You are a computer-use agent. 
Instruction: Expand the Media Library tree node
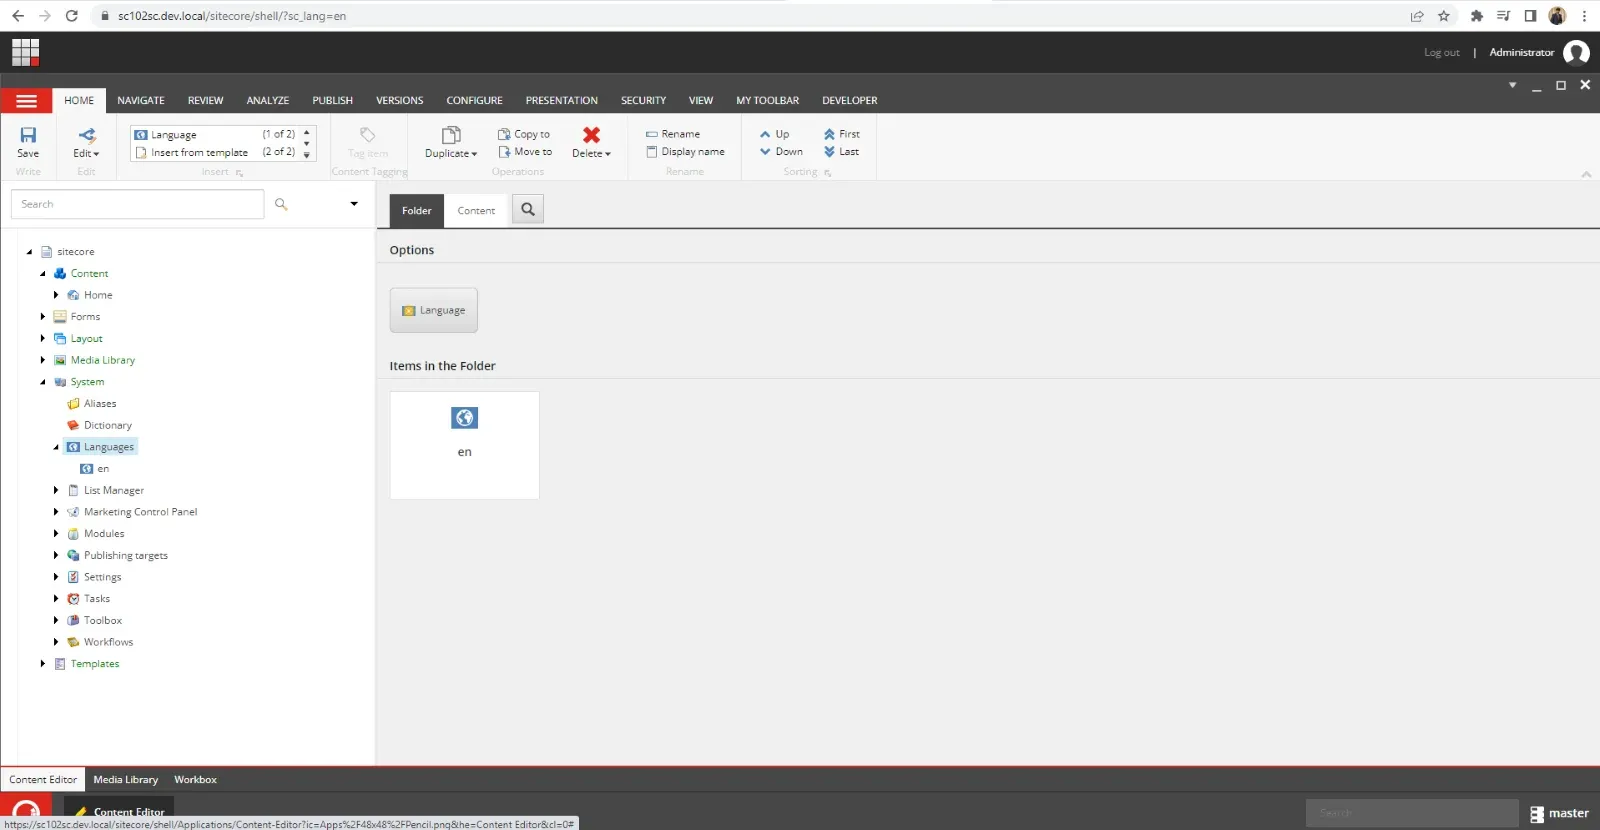[x=43, y=360]
